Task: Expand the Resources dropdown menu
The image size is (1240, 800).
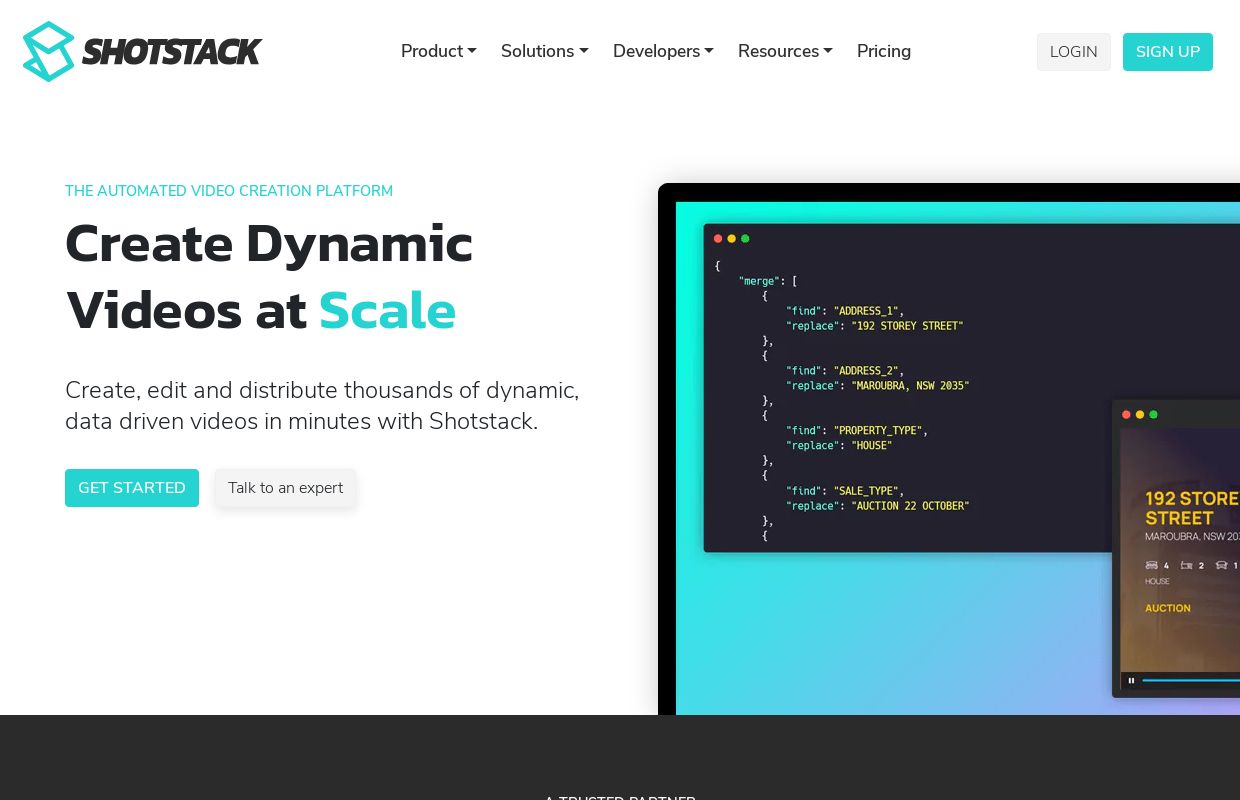Action: coord(785,51)
